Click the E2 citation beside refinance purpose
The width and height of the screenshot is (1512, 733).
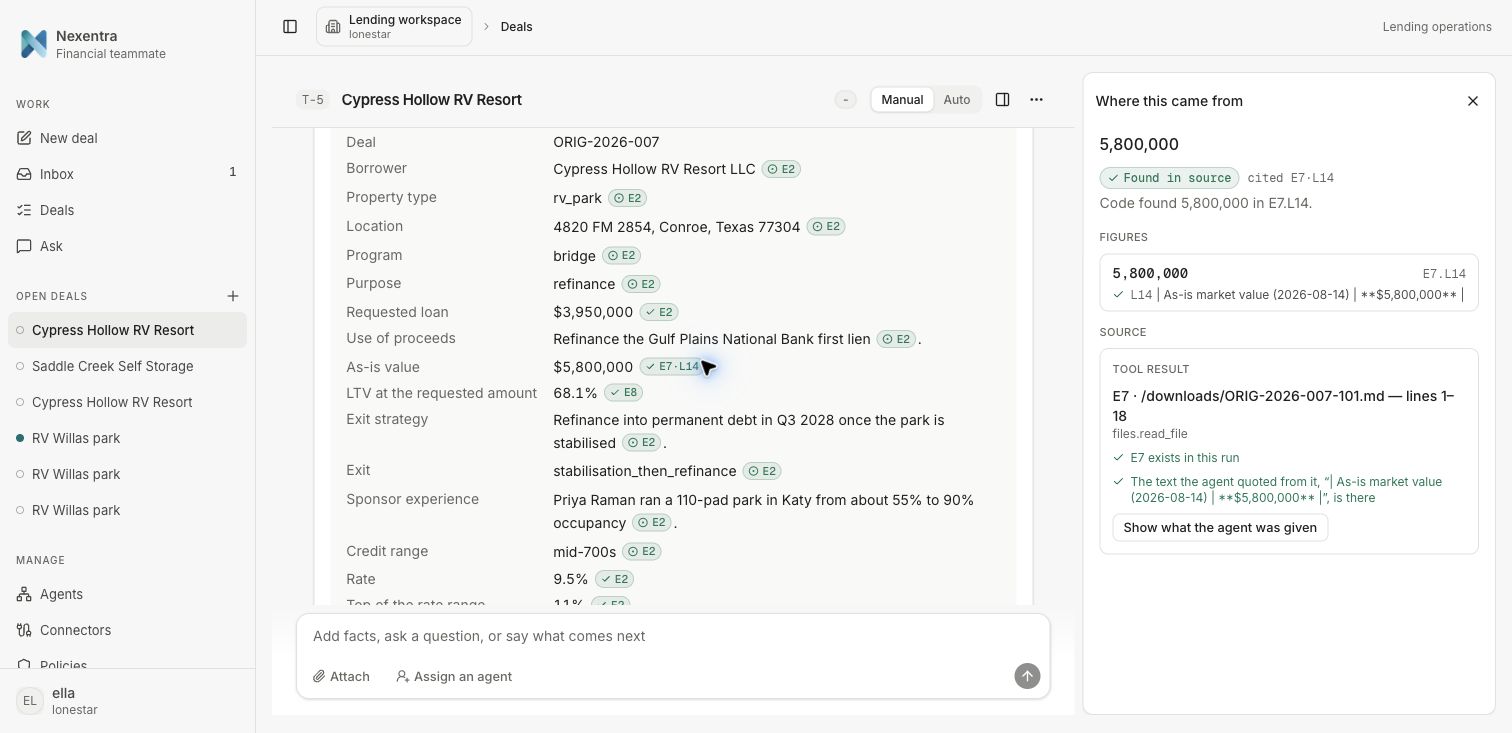pos(641,284)
